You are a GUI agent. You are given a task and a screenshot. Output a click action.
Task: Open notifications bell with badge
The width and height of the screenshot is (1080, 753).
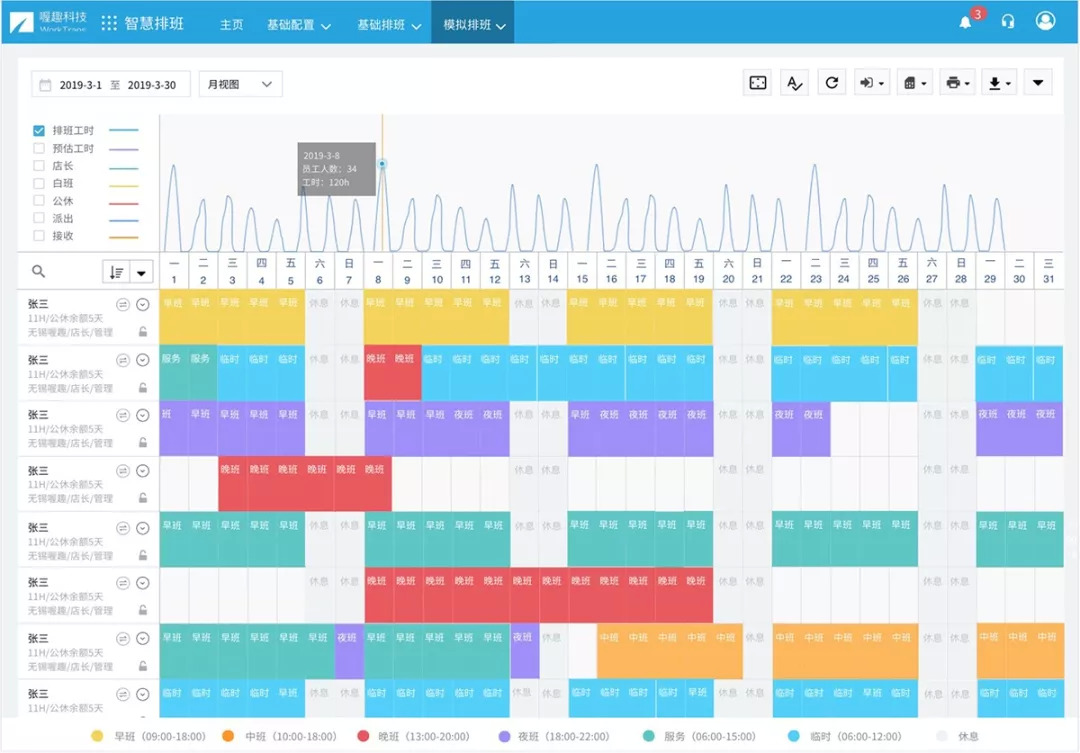pos(966,22)
